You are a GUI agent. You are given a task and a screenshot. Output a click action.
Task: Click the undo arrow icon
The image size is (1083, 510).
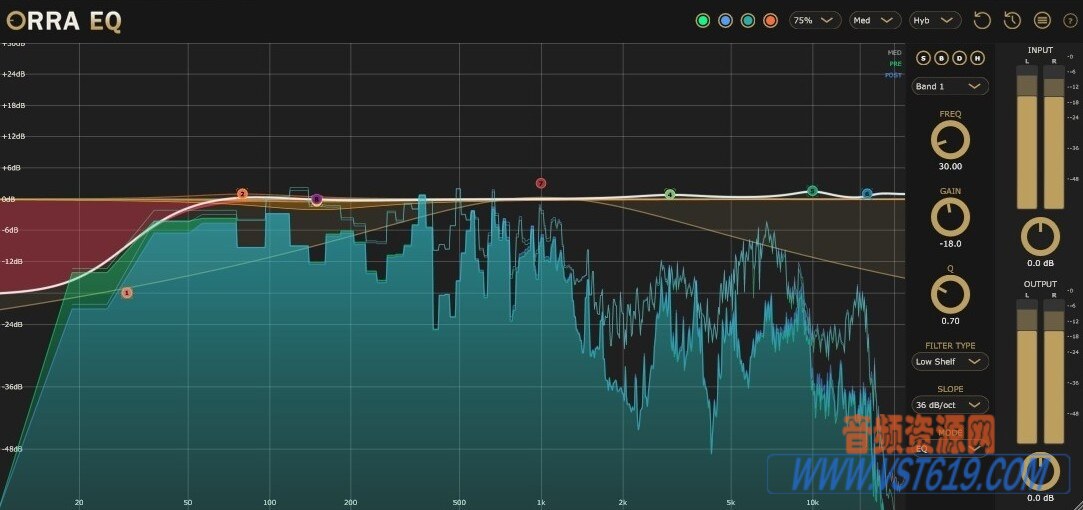(x=981, y=21)
